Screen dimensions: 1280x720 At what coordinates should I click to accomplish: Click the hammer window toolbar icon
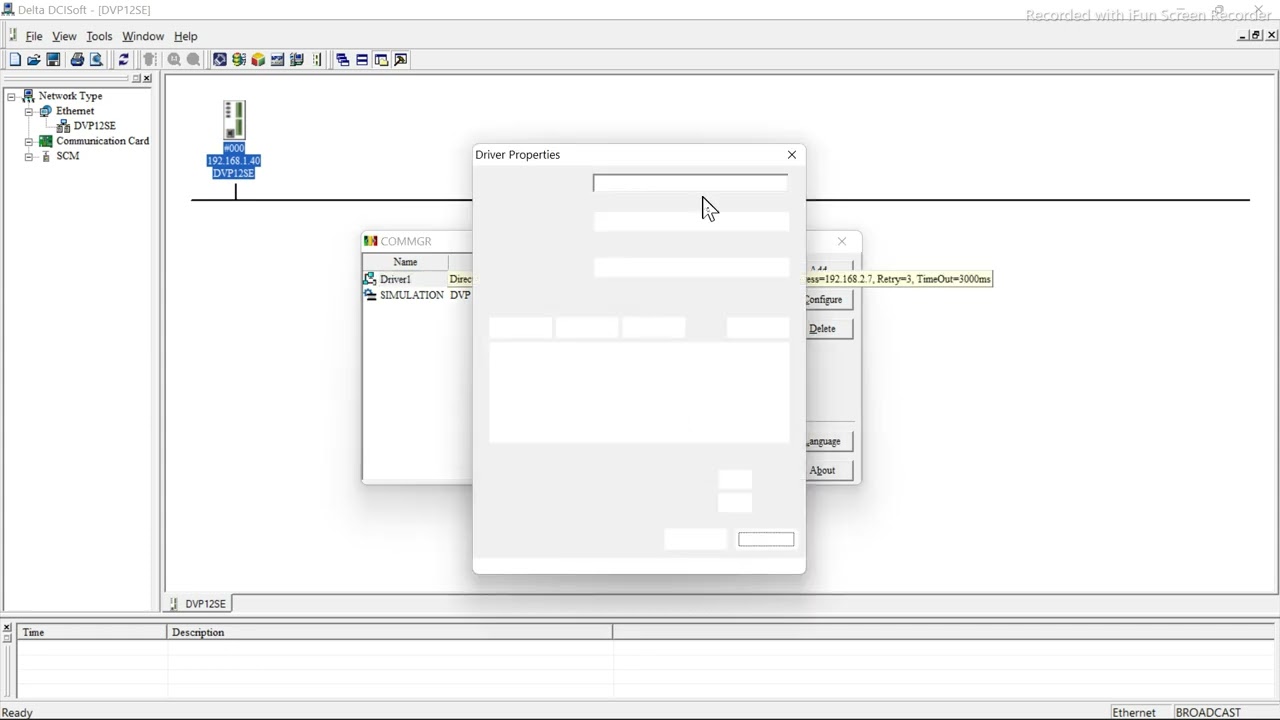tap(401, 60)
